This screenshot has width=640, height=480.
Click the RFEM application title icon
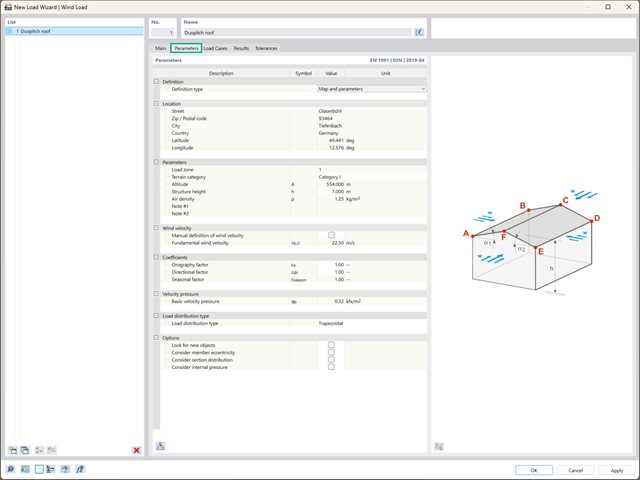click(x=8, y=7)
